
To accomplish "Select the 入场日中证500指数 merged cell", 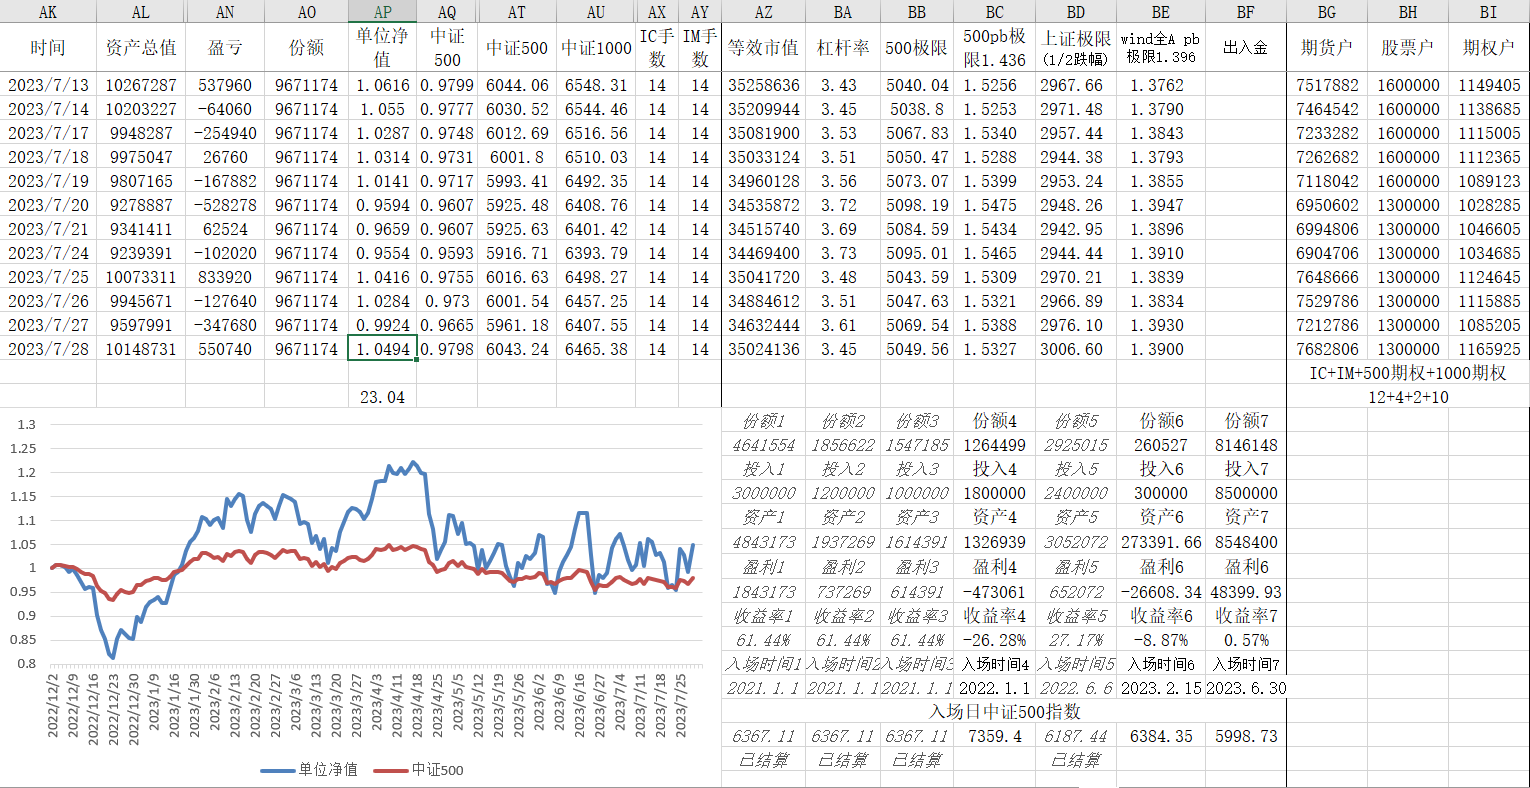I will click(1004, 712).
